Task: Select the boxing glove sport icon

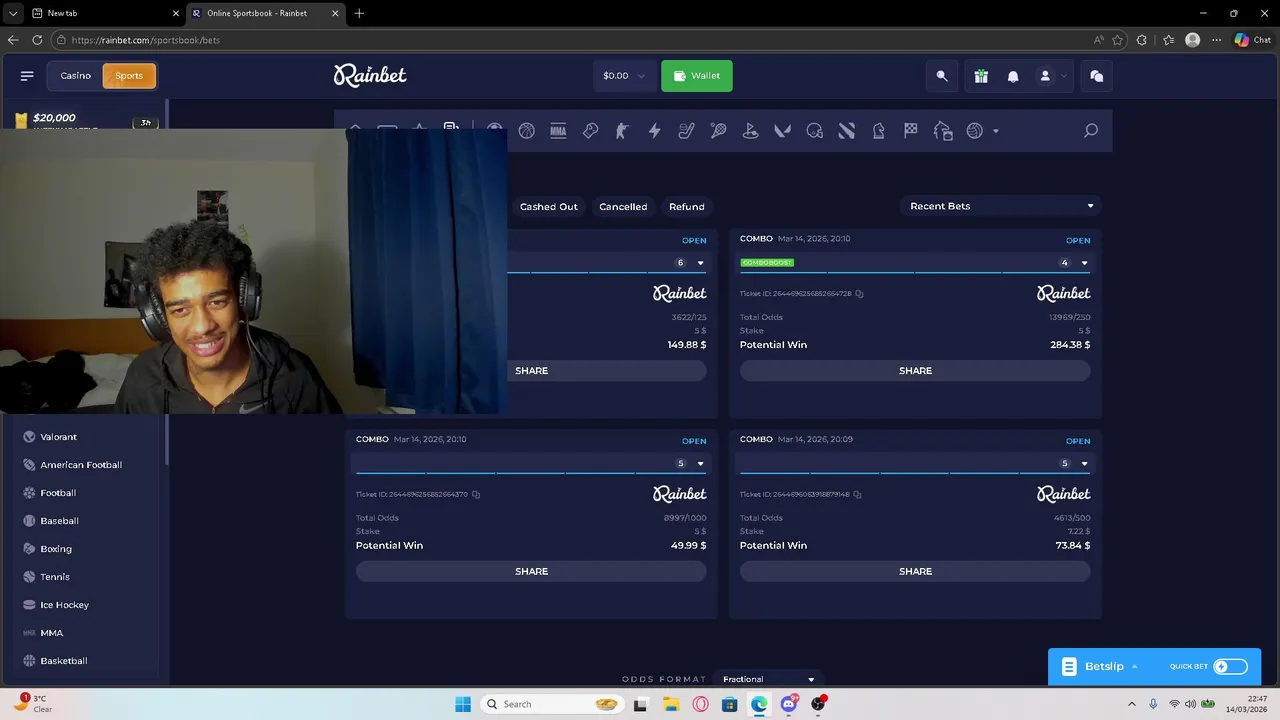Action: pyautogui.click(x=590, y=131)
